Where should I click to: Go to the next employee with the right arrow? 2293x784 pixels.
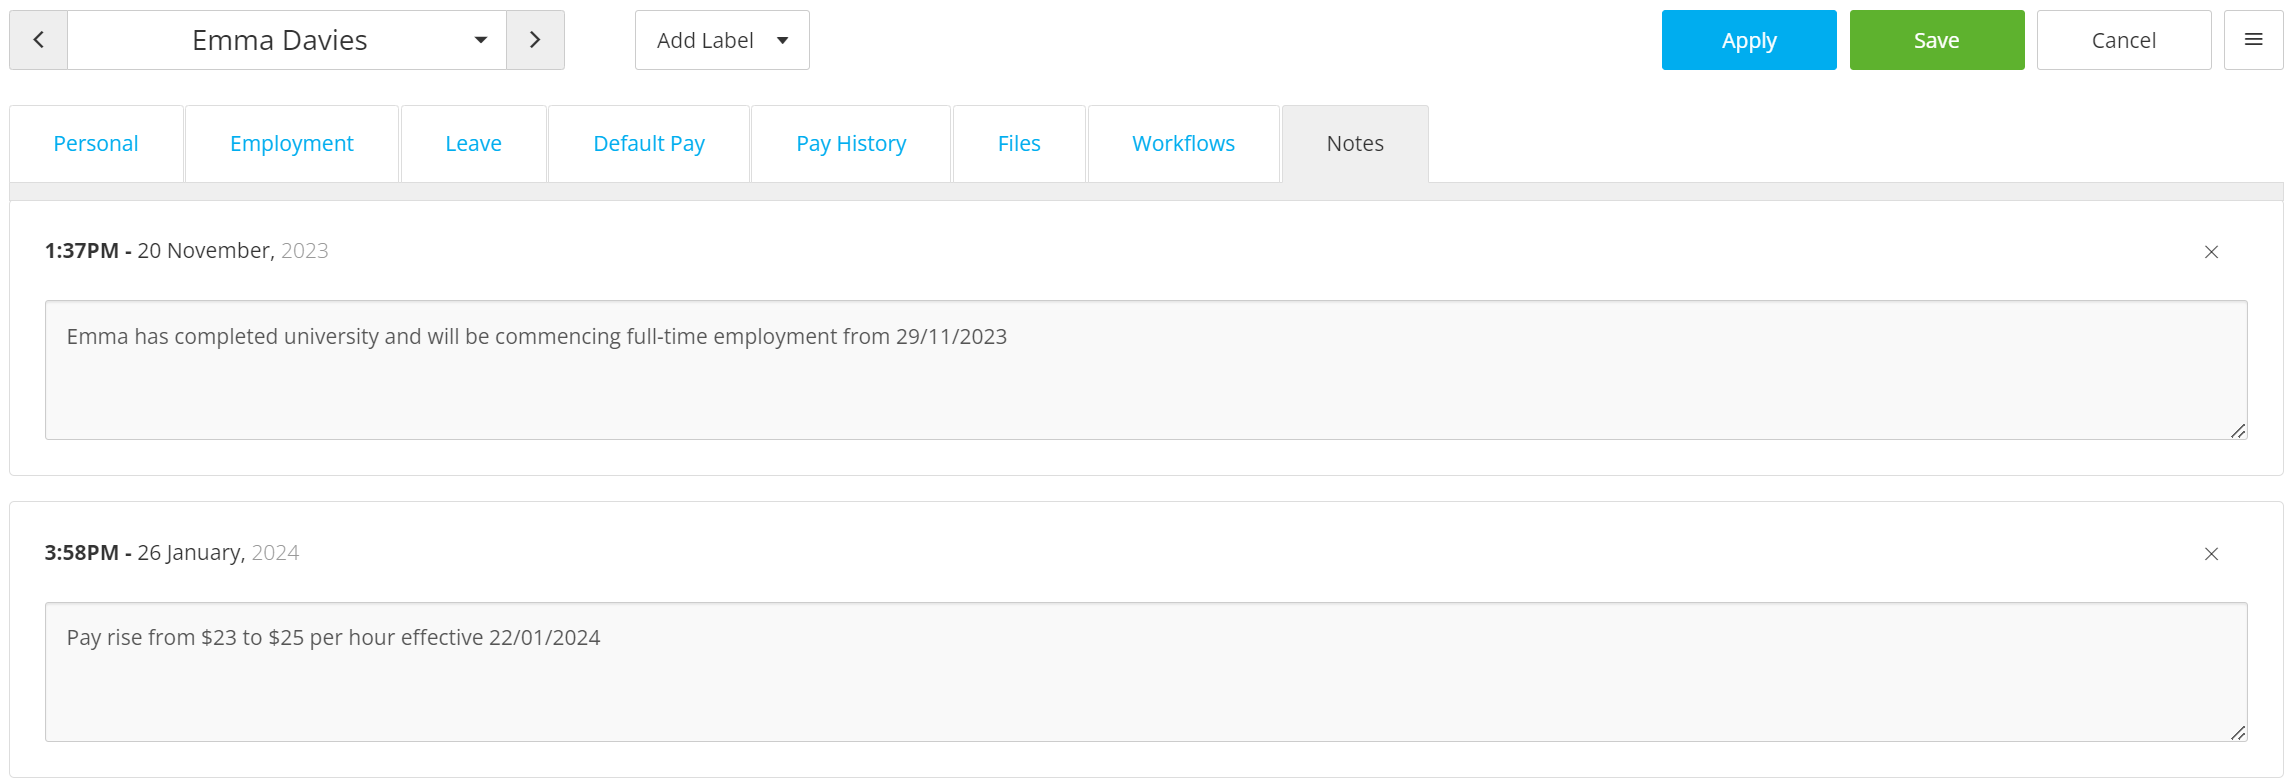point(535,40)
